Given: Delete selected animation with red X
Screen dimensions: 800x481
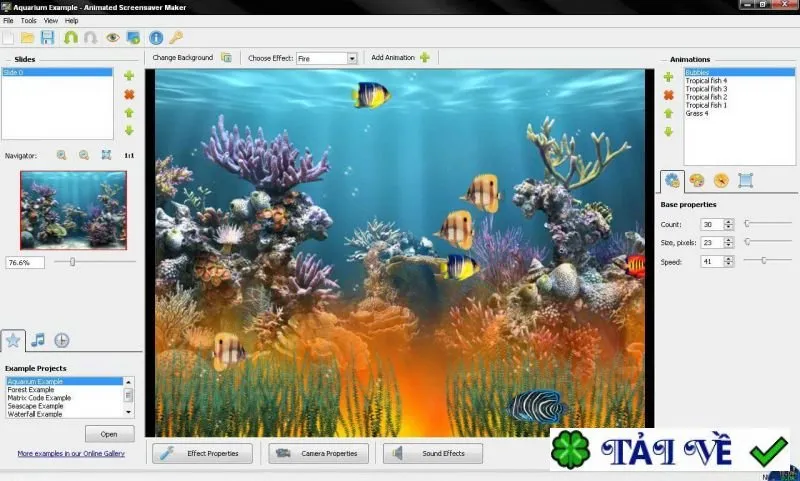Looking at the screenshot, I should pos(668,95).
